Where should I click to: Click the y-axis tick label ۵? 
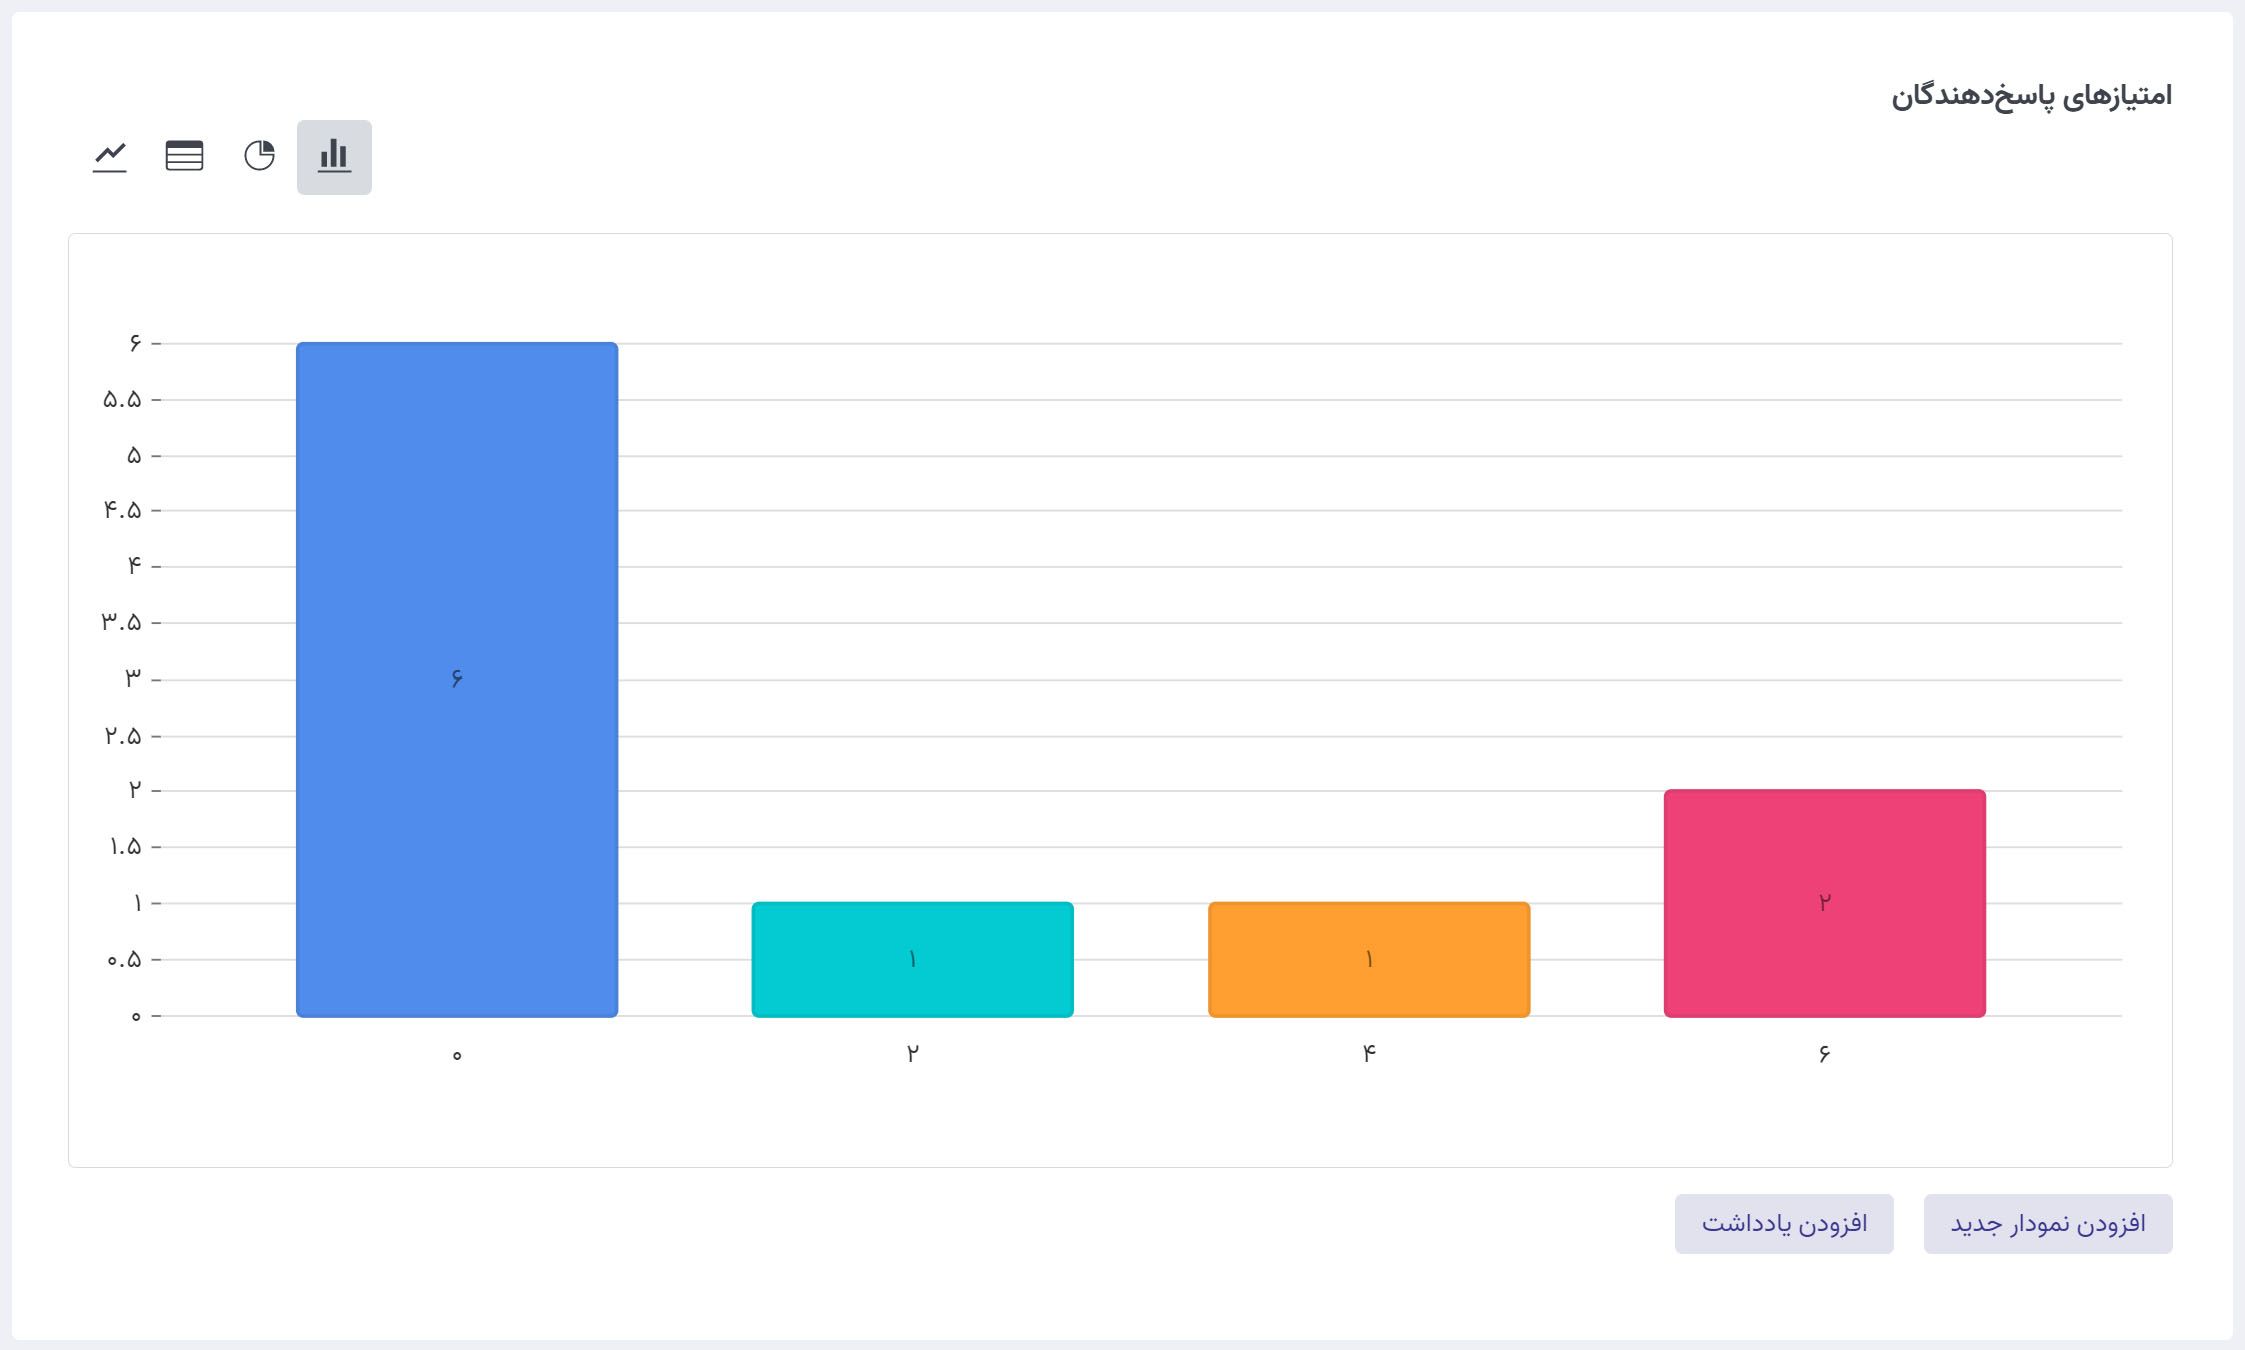pyautogui.click(x=134, y=456)
